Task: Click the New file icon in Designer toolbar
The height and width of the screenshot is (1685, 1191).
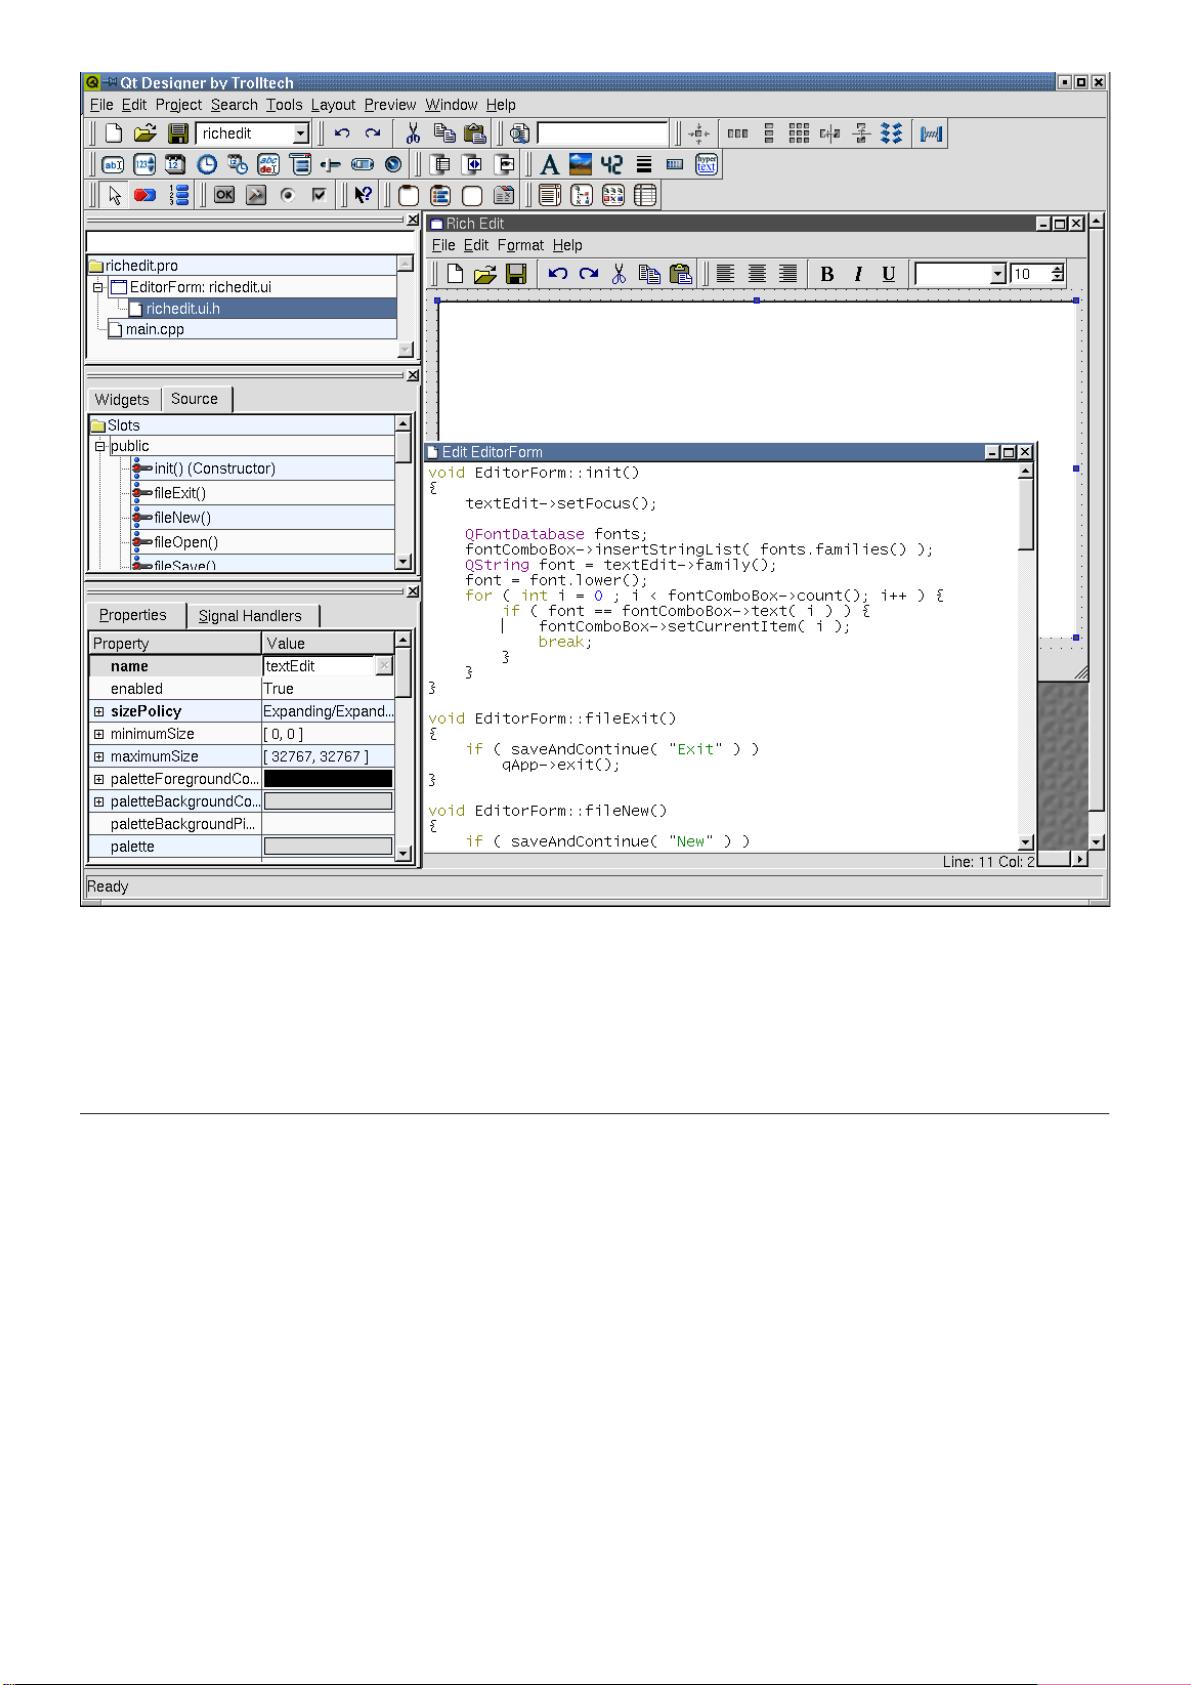Action: [x=114, y=133]
